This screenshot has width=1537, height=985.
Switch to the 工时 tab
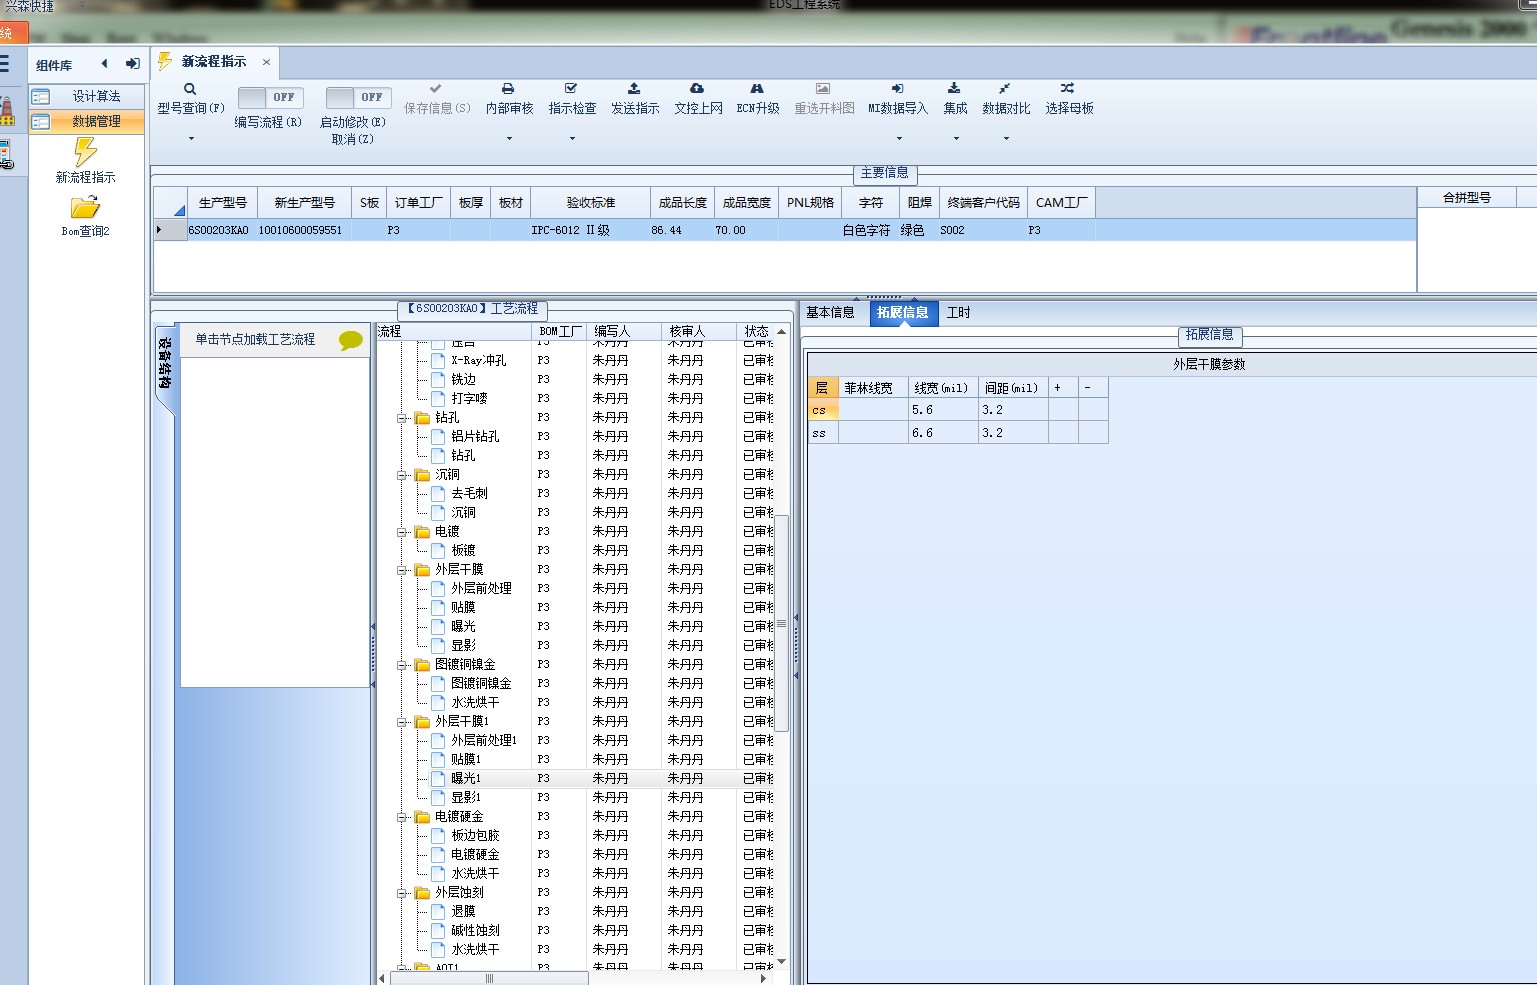(958, 313)
